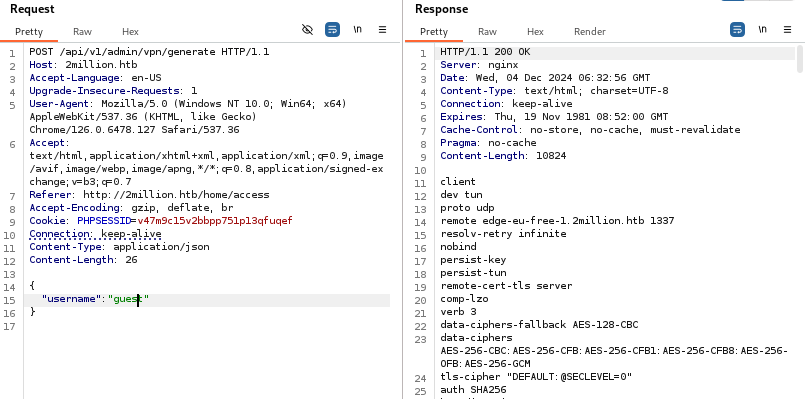805x399 pixels.
Task: Click the "auth SHA256" response line
Action: (473, 390)
